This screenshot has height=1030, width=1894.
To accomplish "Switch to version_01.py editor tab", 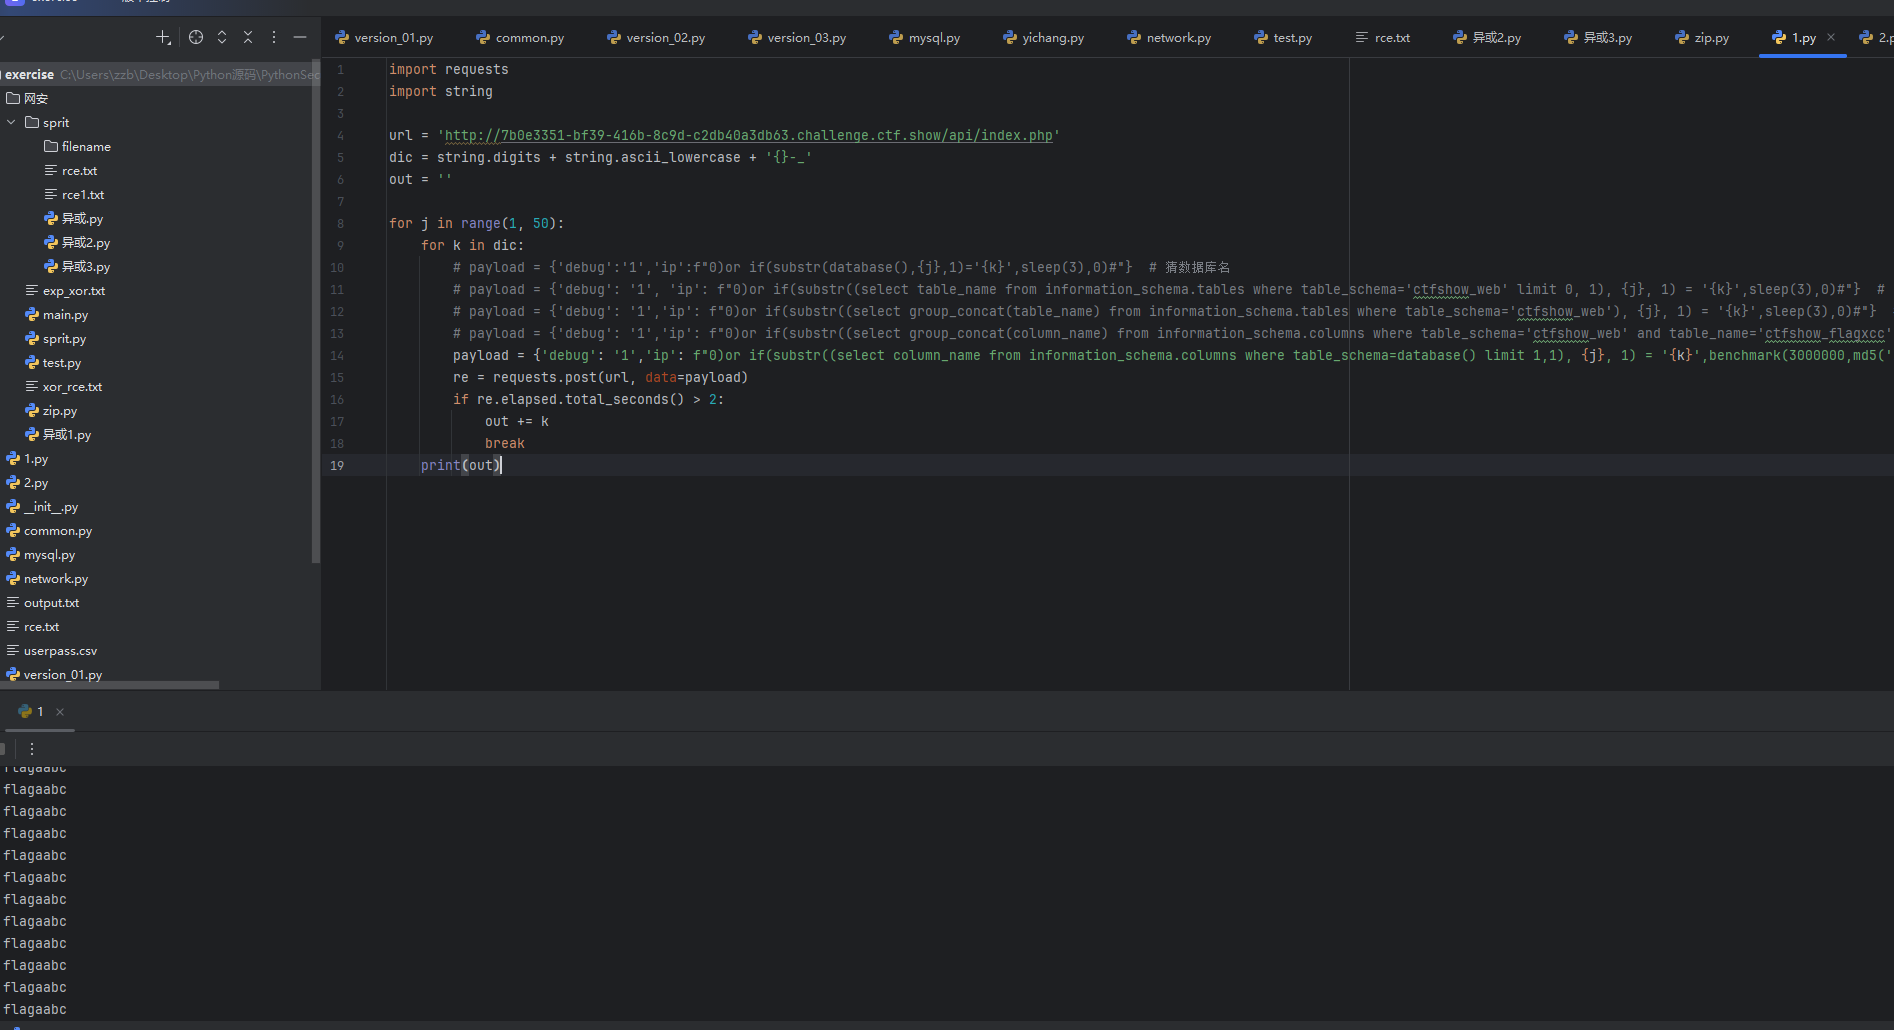I will tap(385, 37).
